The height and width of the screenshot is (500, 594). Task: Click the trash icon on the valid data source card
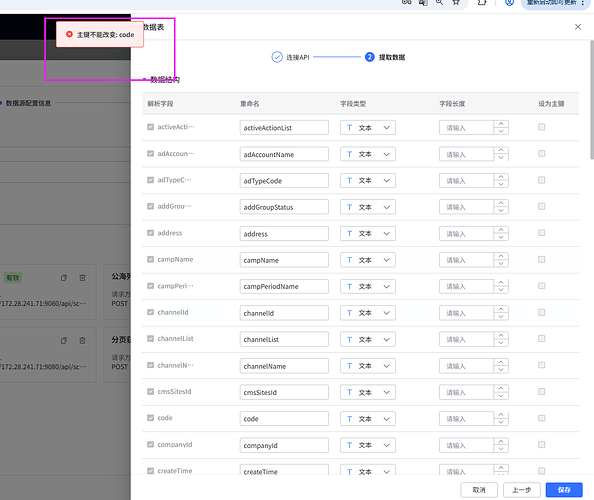82,278
